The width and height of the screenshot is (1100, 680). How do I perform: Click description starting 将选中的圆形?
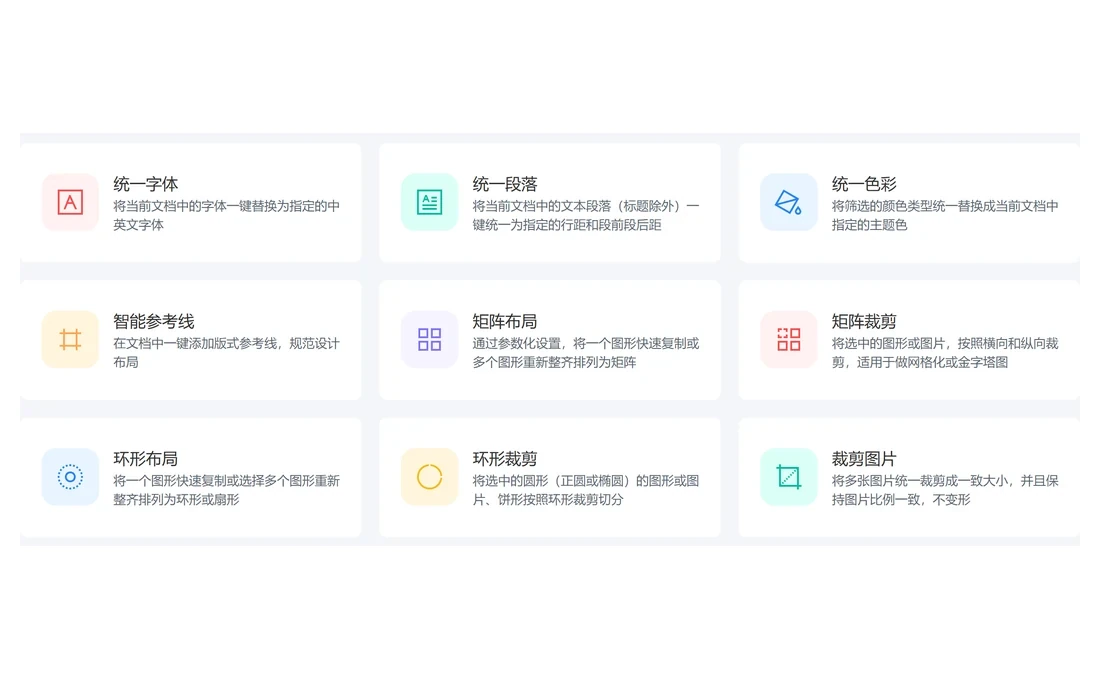click(586, 491)
